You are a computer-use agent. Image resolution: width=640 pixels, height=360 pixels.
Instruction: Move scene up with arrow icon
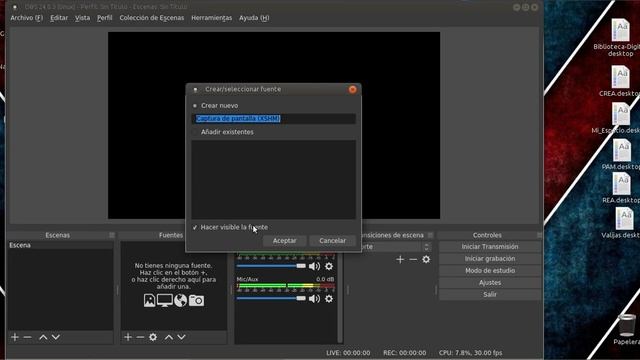tap(43, 337)
